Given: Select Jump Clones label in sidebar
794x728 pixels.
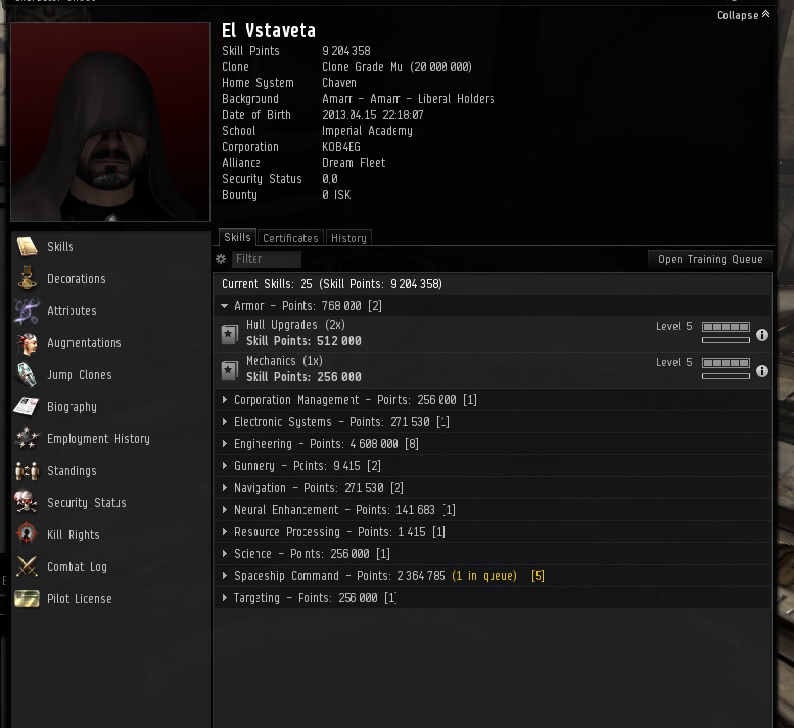Looking at the screenshot, I should tap(79, 375).
